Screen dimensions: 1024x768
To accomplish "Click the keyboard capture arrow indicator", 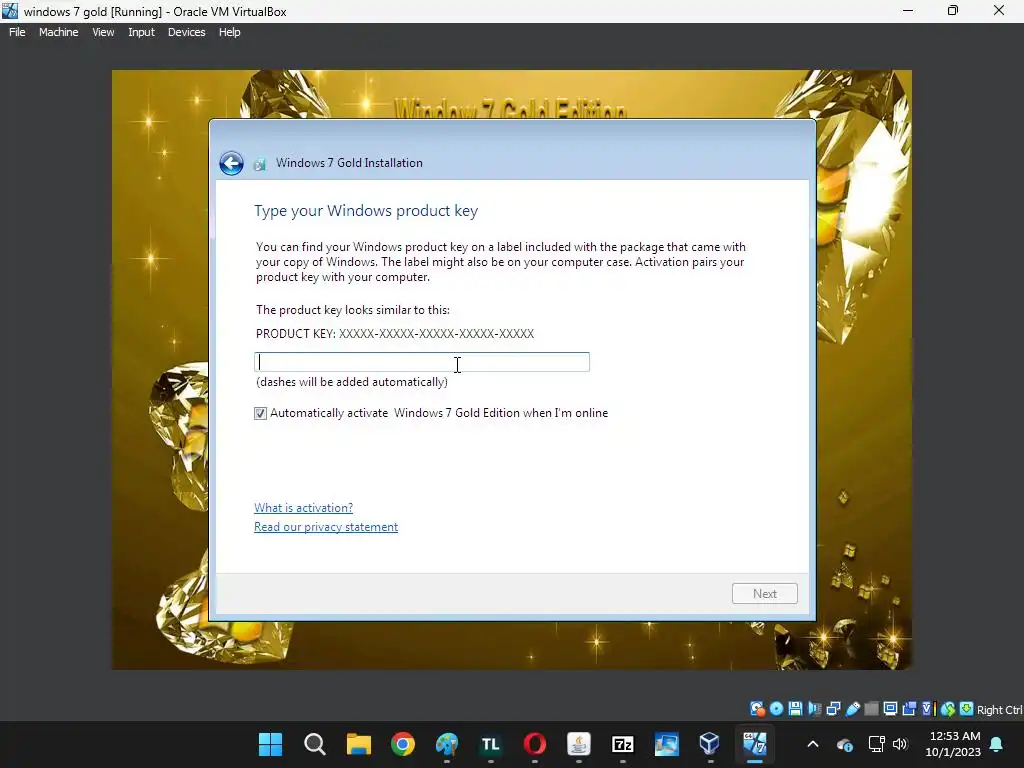I will pyautogui.click(x=967, y=709).
